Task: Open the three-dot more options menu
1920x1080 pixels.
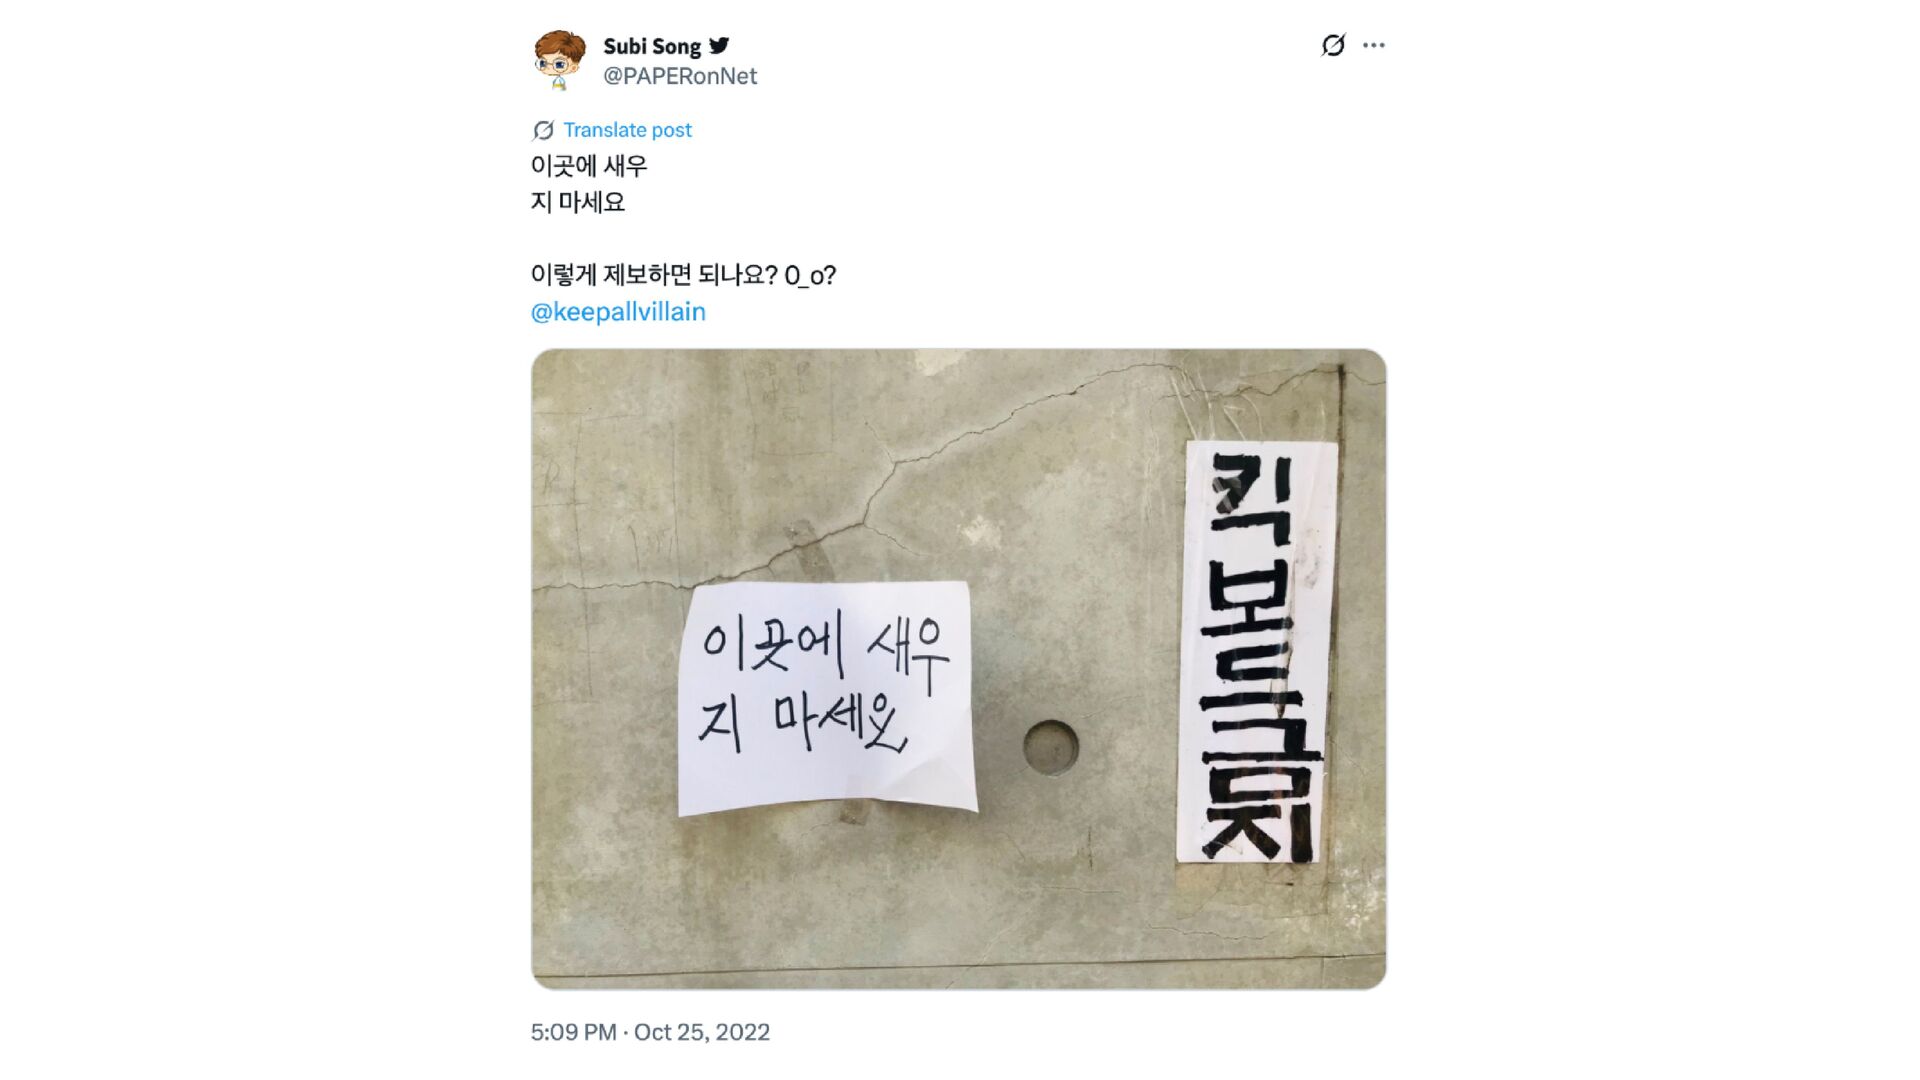Action: point(1374,45)
